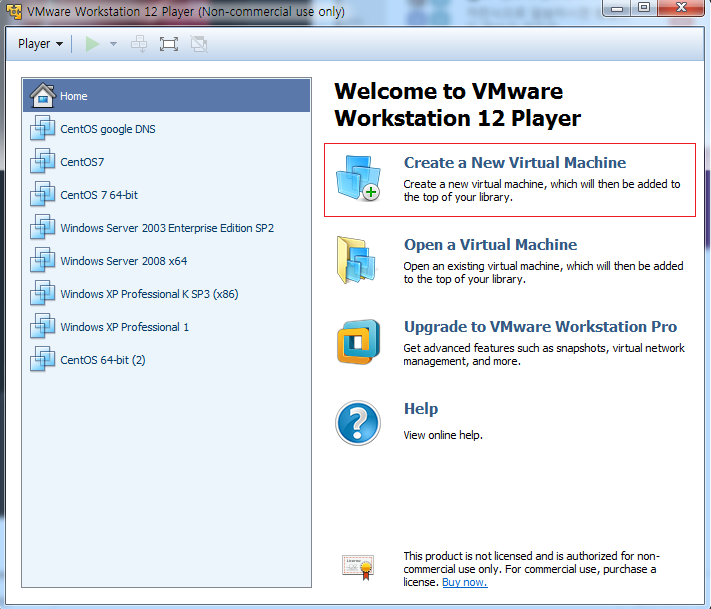This screenshot has width=711, height=609.
Task: Select Home in the library list
Action: pyautogui.click(x=166, y=96)
